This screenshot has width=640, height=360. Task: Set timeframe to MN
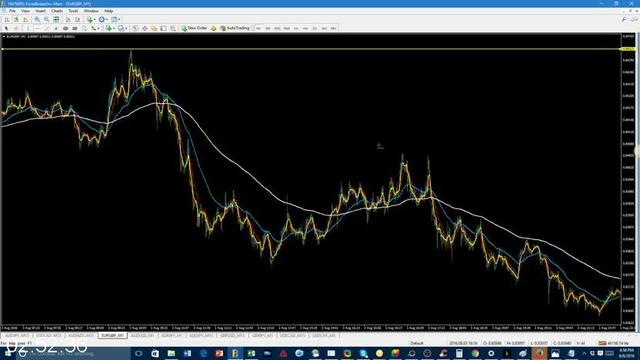(x=333, y=28)
